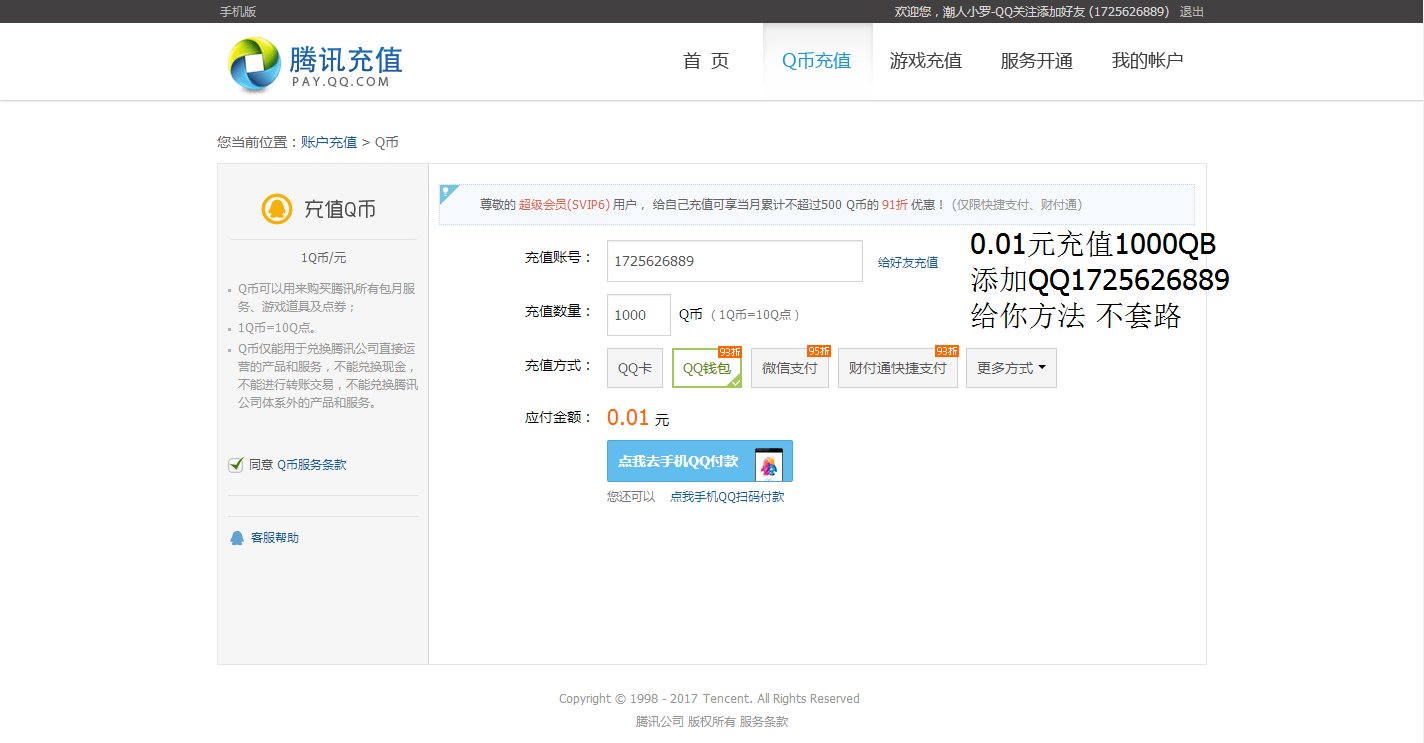Focus the 充值账号 input field

(735, 261)
